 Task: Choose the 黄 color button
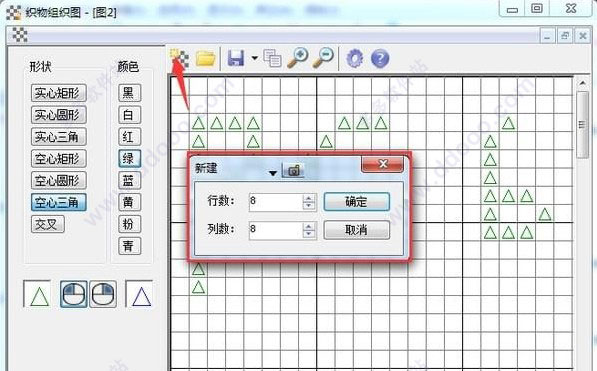[x=129, y=202]
